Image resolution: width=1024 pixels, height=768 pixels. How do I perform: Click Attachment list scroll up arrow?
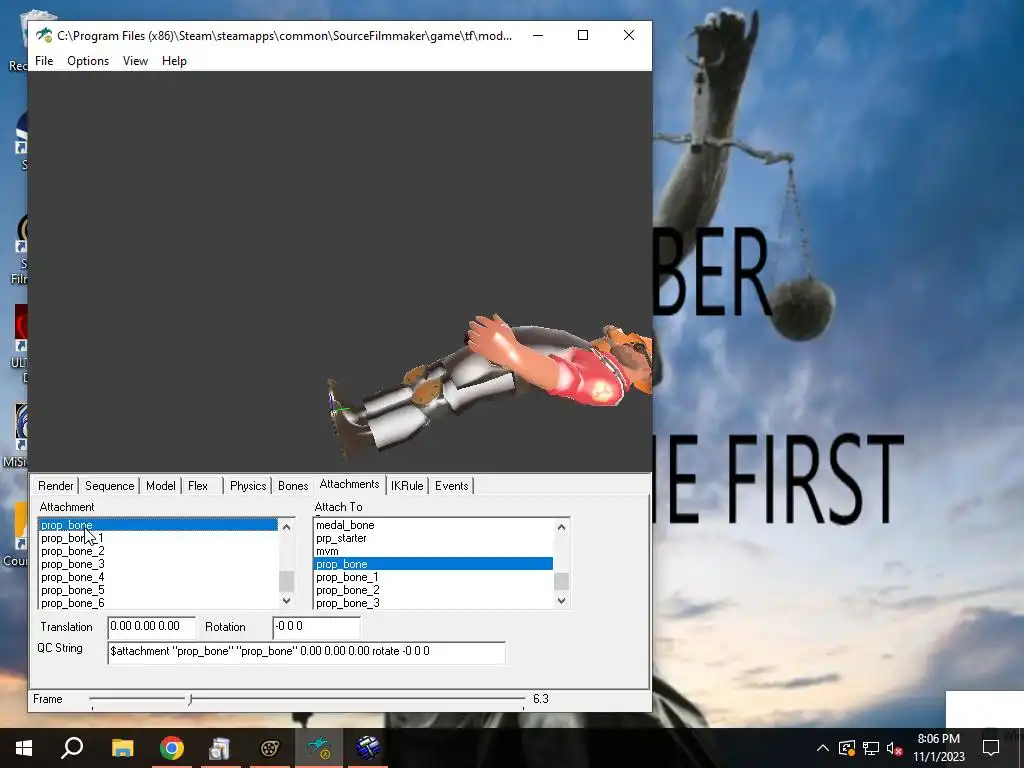tap(286, 527)
